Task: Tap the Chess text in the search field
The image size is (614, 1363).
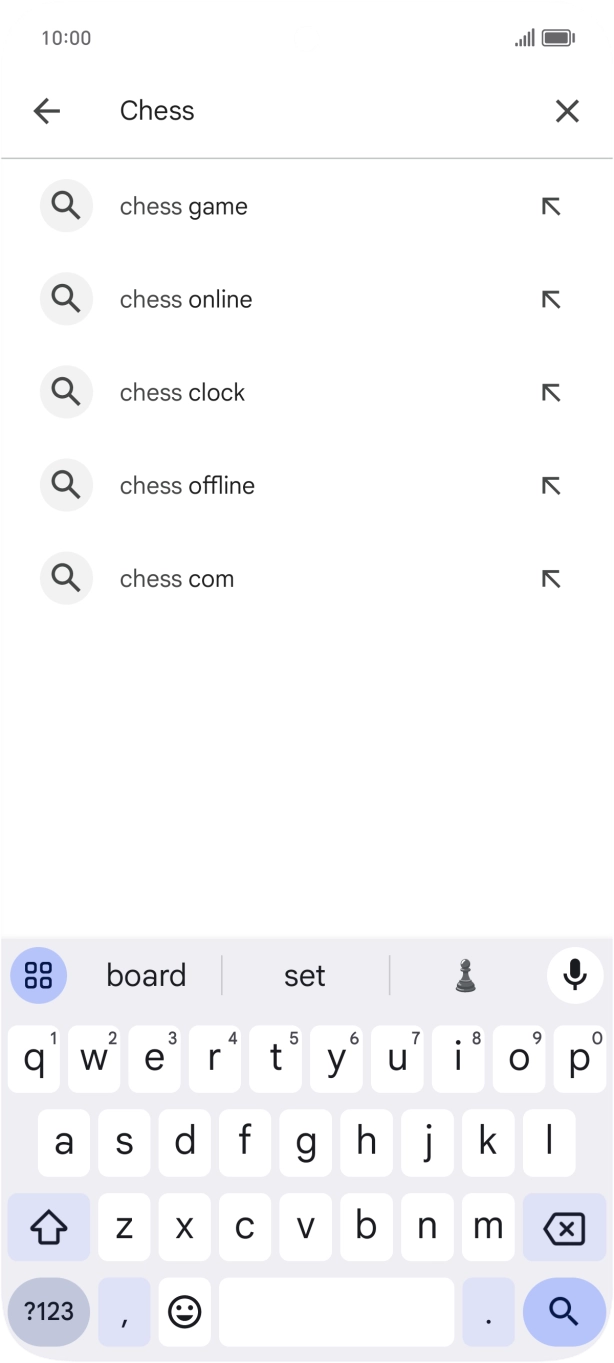Action: coord(157,111)
